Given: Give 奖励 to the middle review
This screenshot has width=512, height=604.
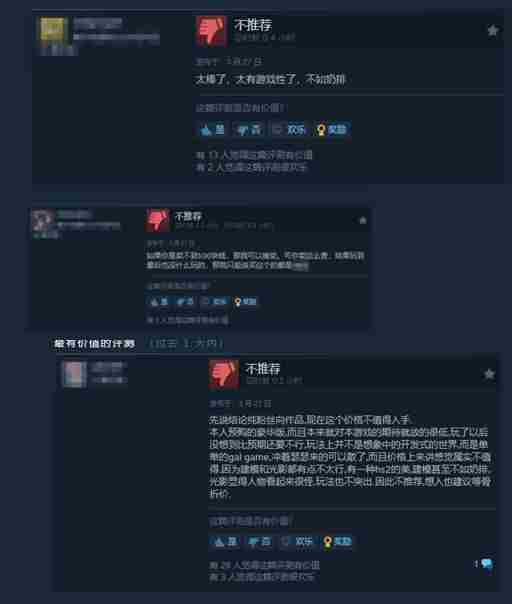Looking at the screenshot, I should coord(245,302).
